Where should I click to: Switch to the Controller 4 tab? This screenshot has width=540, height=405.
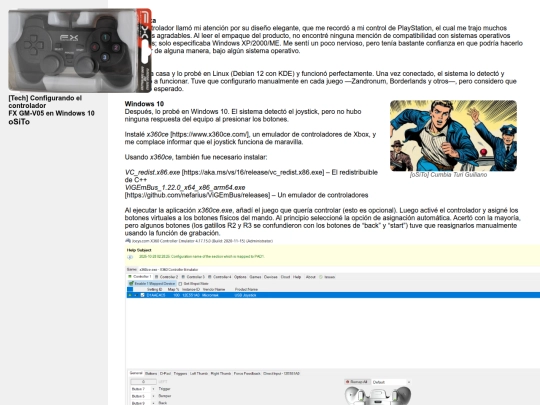coord(220,277)
